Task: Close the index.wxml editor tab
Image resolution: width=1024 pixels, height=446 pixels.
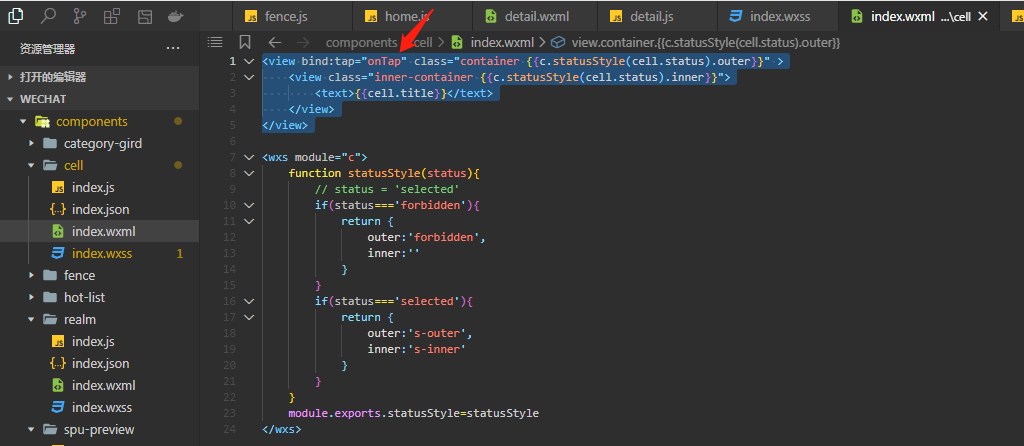Action: point(983,17)
